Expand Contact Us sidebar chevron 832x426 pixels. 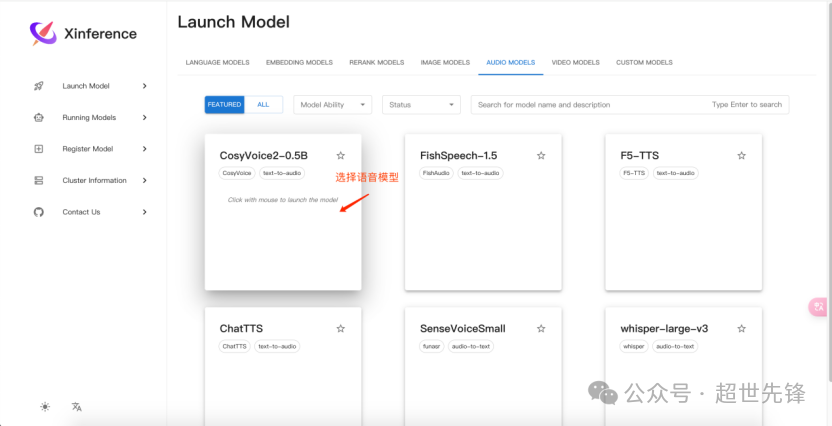click(x=144, y=212)
